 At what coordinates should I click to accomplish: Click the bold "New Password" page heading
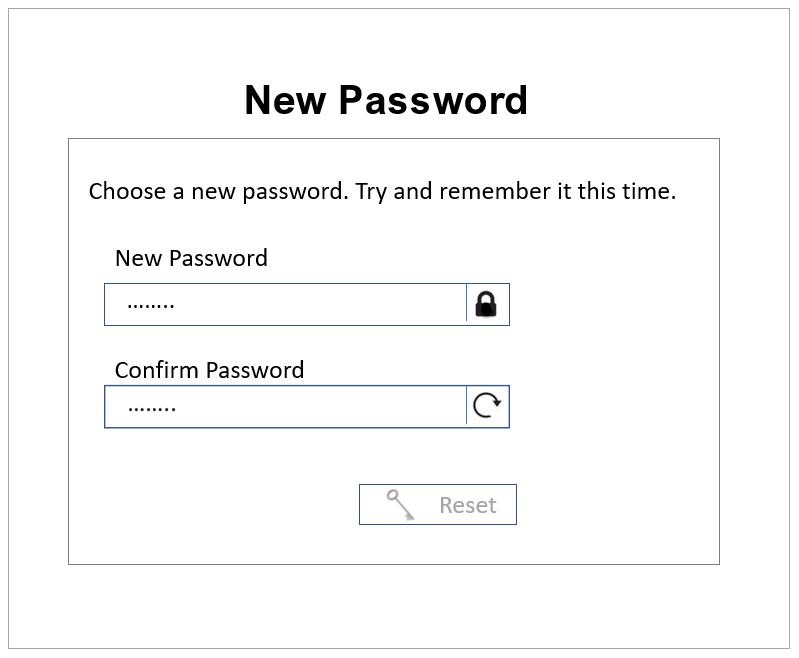[386, 100]
